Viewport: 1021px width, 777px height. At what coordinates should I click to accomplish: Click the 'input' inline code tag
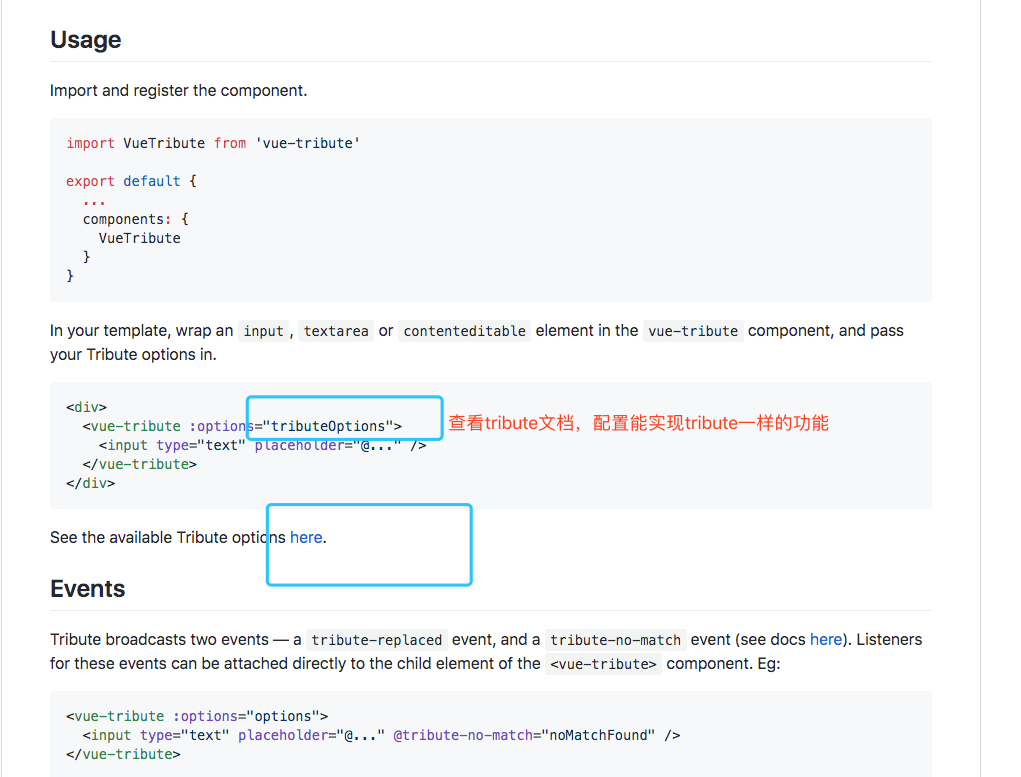pos(263,332)
